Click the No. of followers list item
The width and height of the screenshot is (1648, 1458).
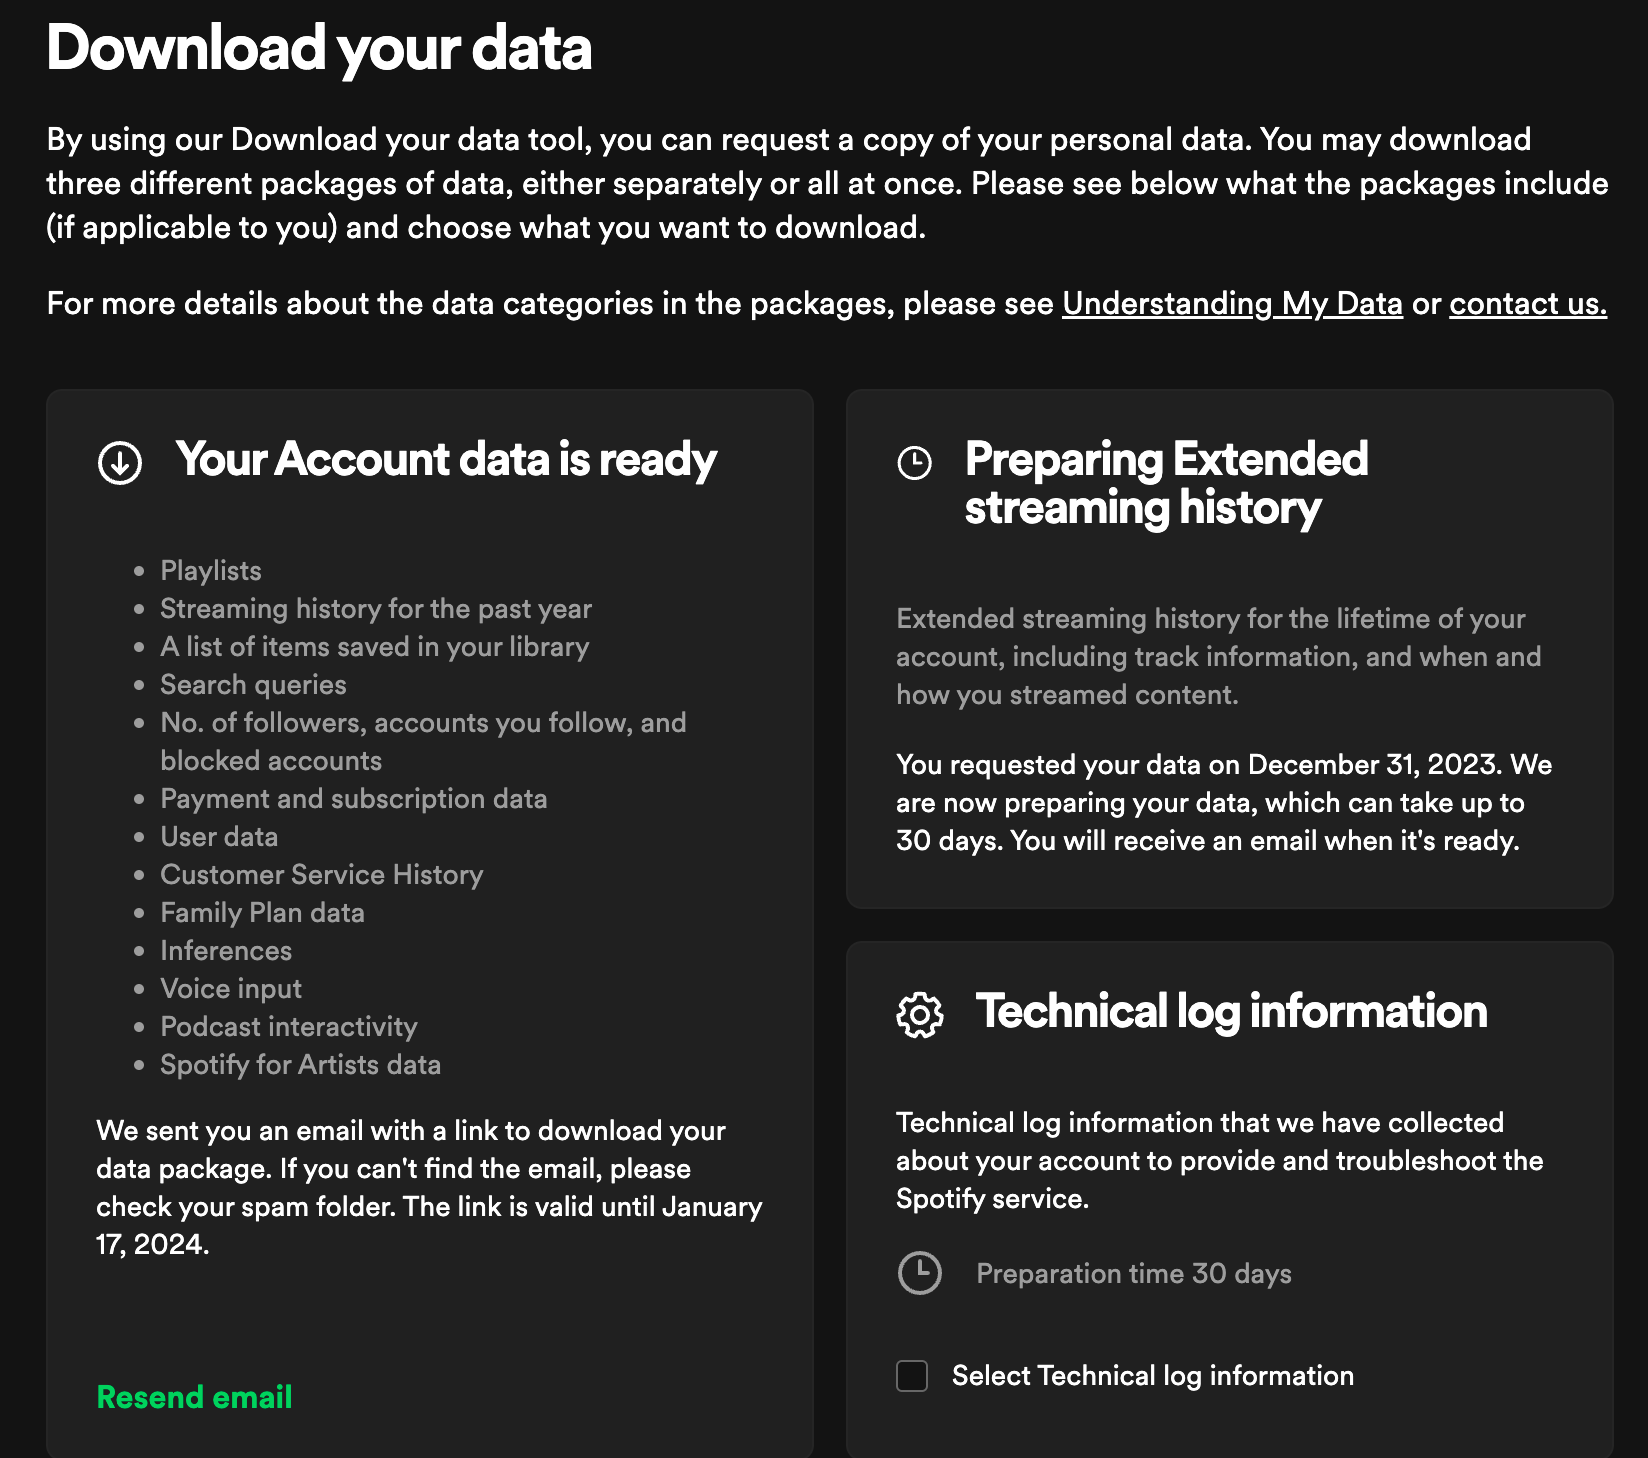pos(423,741)
